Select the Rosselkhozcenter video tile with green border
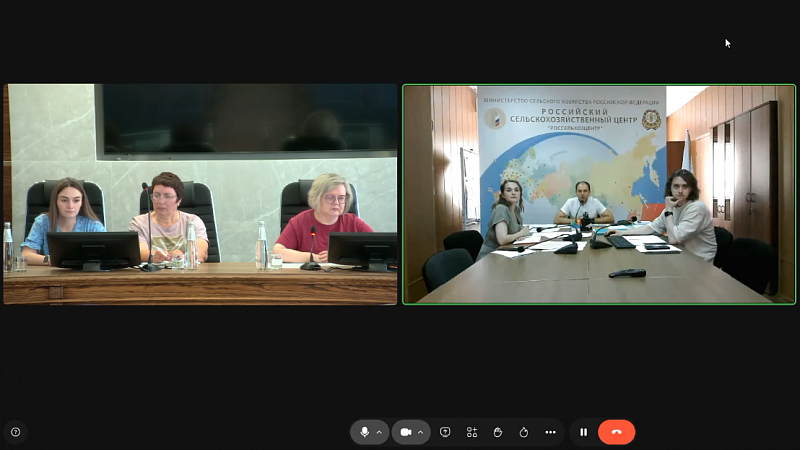 point(599,194)
